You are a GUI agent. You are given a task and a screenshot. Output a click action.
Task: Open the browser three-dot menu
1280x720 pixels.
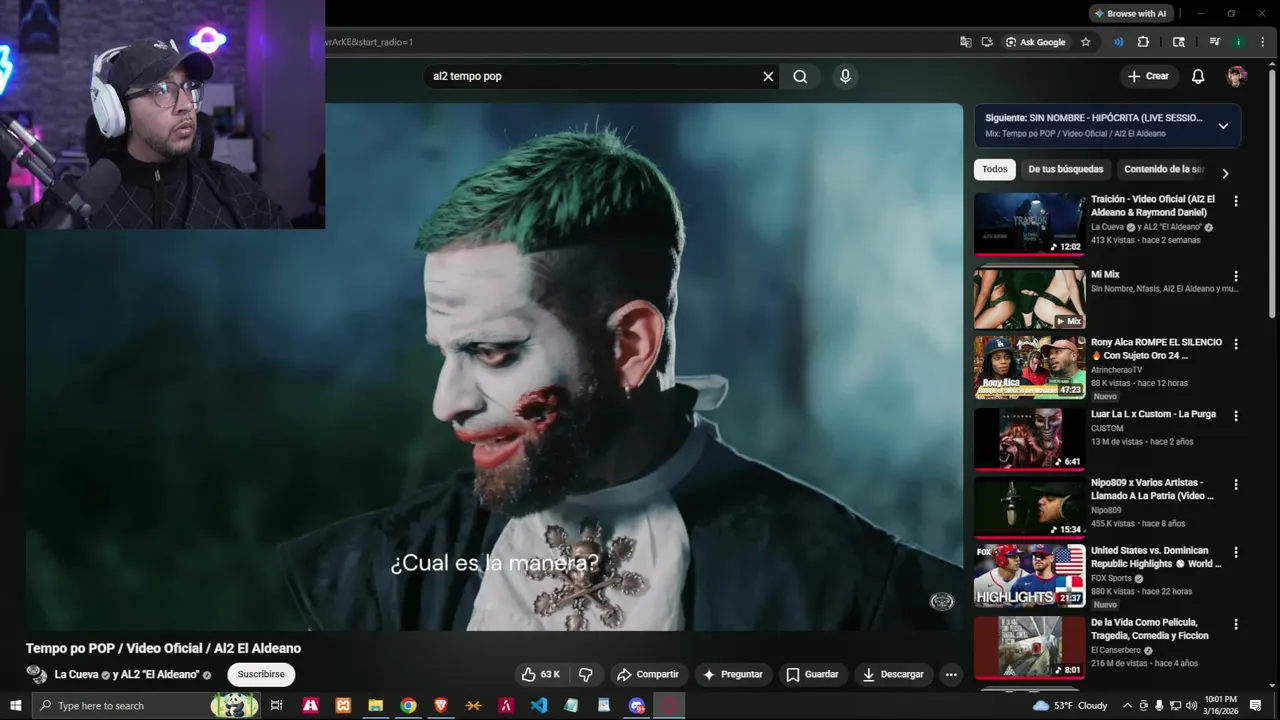(1262, 42)
